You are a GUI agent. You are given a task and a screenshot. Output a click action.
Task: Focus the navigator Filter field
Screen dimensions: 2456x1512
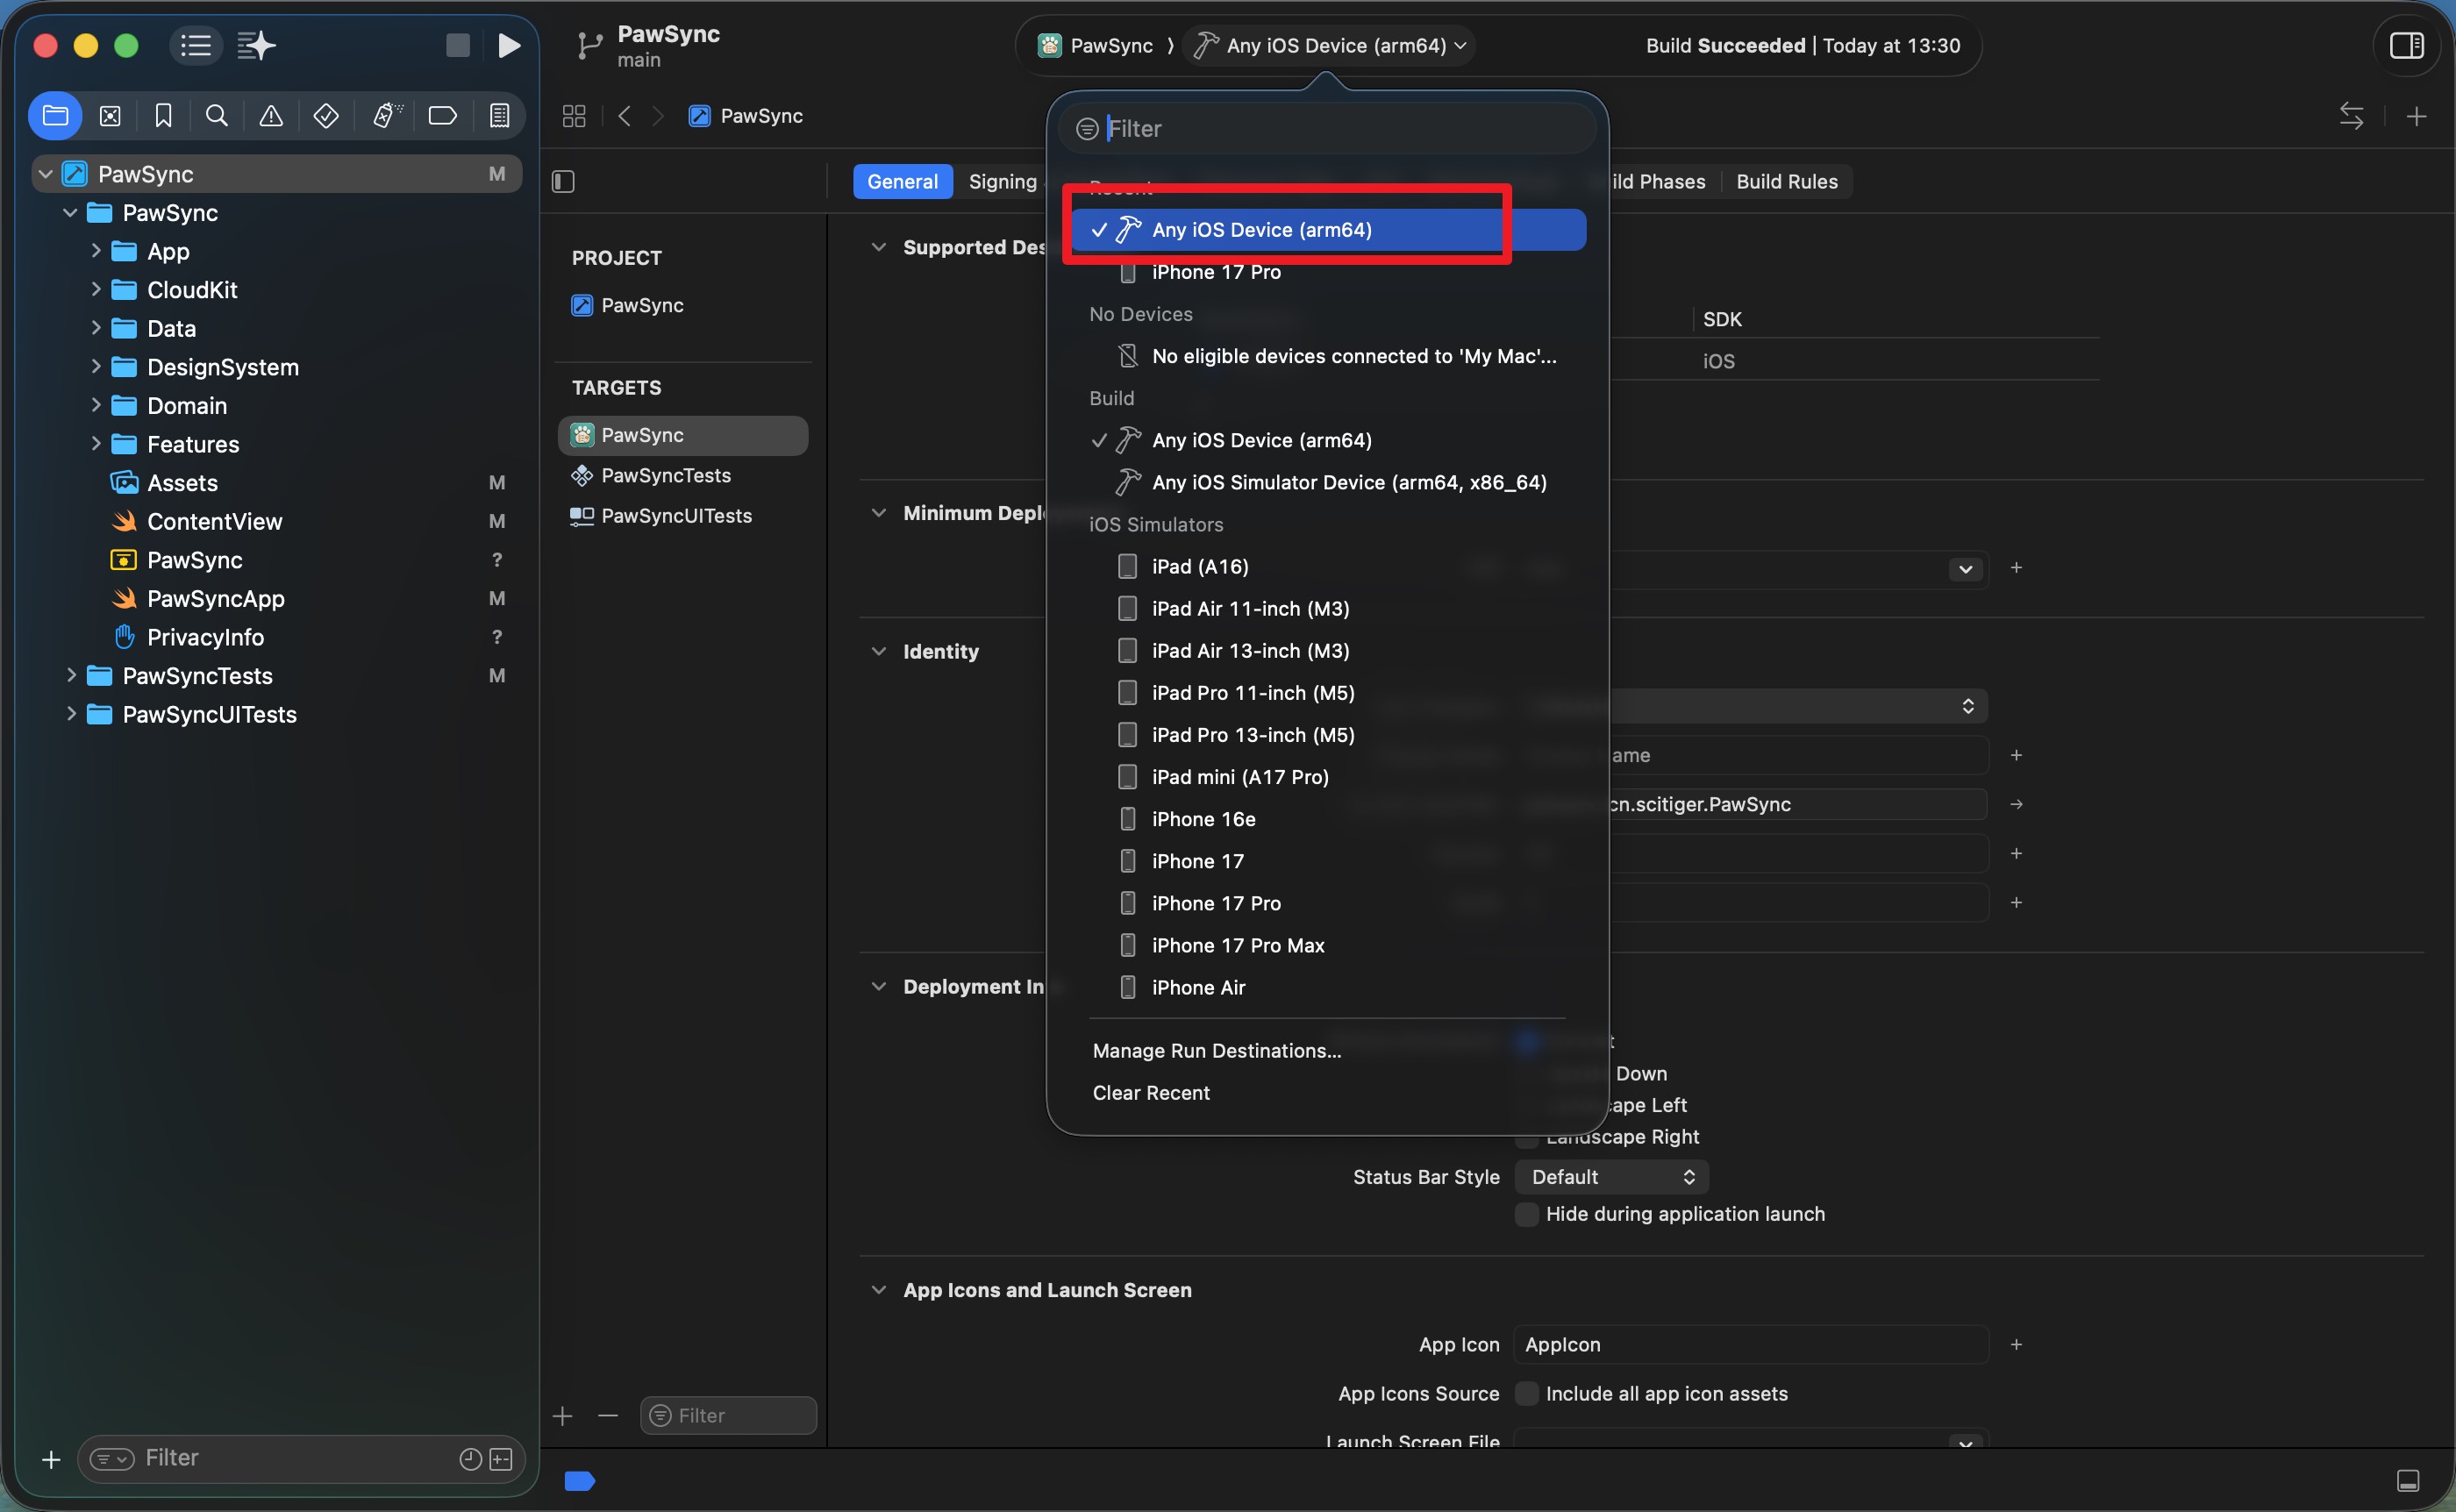point(300,1459)
